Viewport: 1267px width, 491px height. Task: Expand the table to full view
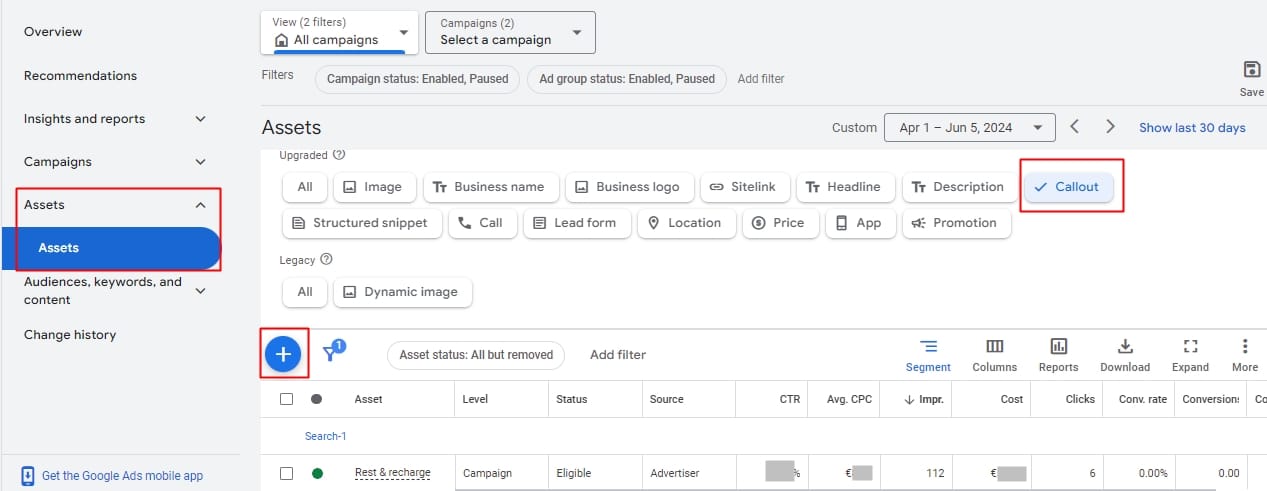point(1190,354)
